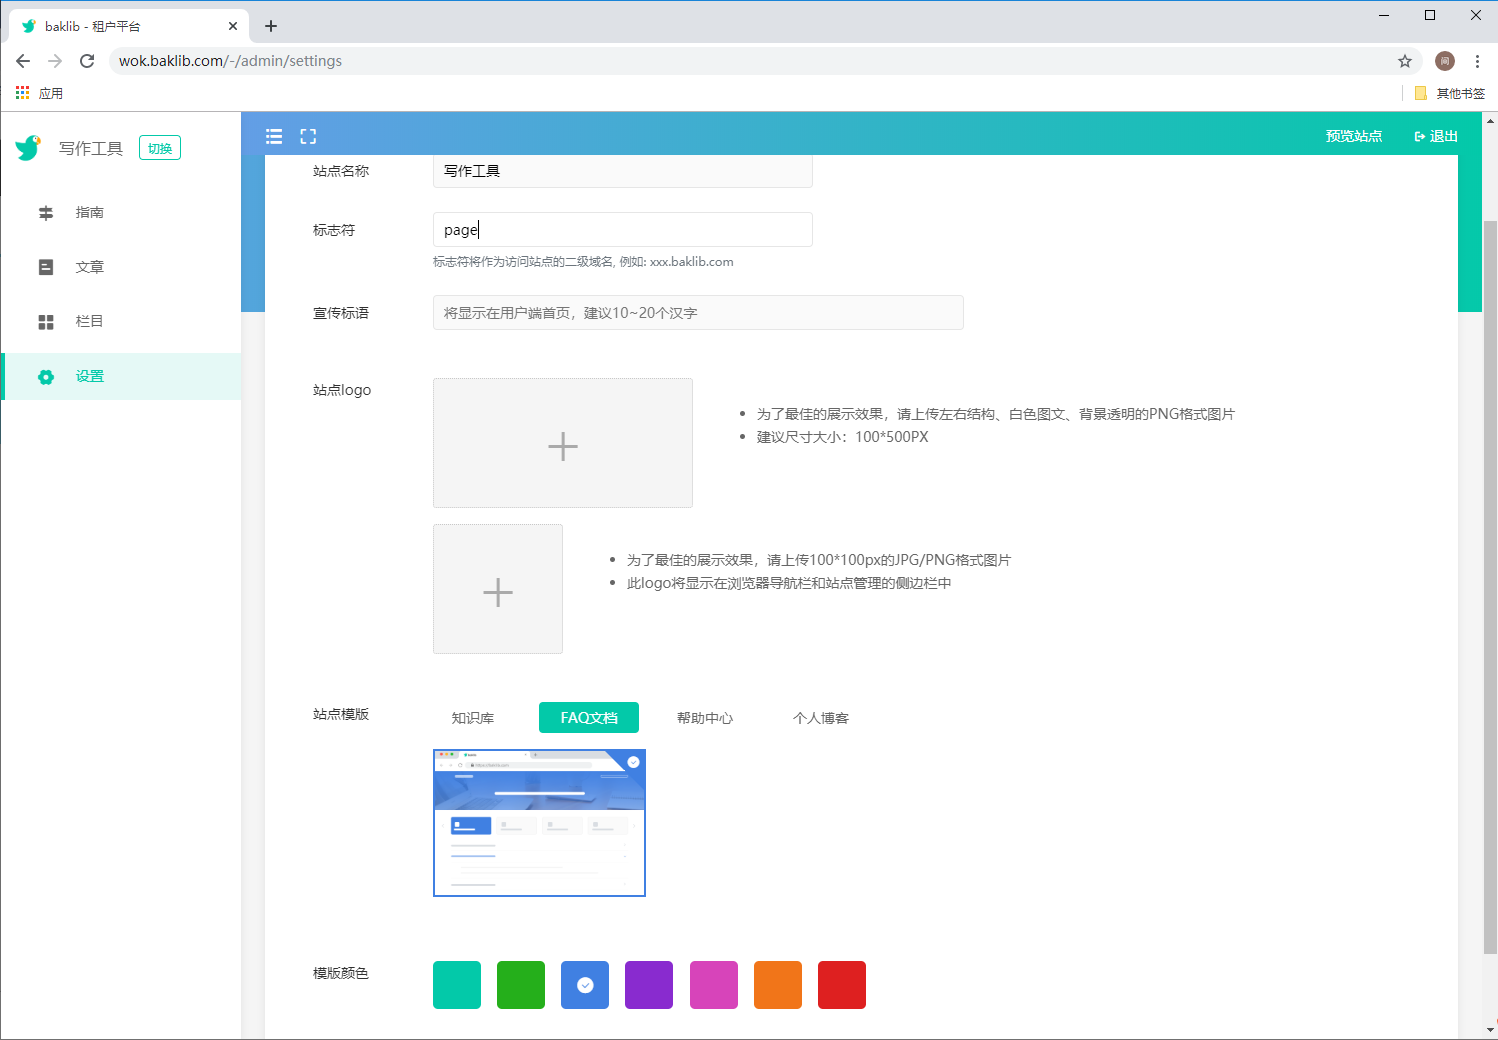
Task: Select the FAQ文档 template tab
Action: pos(589,718)
